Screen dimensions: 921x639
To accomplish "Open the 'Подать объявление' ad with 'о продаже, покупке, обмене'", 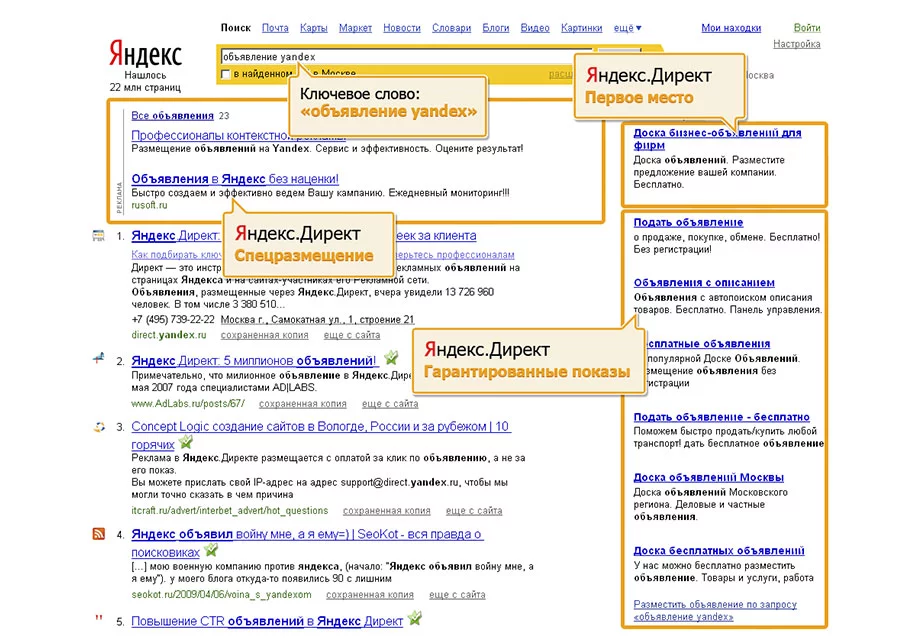I will click(x=688, y=223).
